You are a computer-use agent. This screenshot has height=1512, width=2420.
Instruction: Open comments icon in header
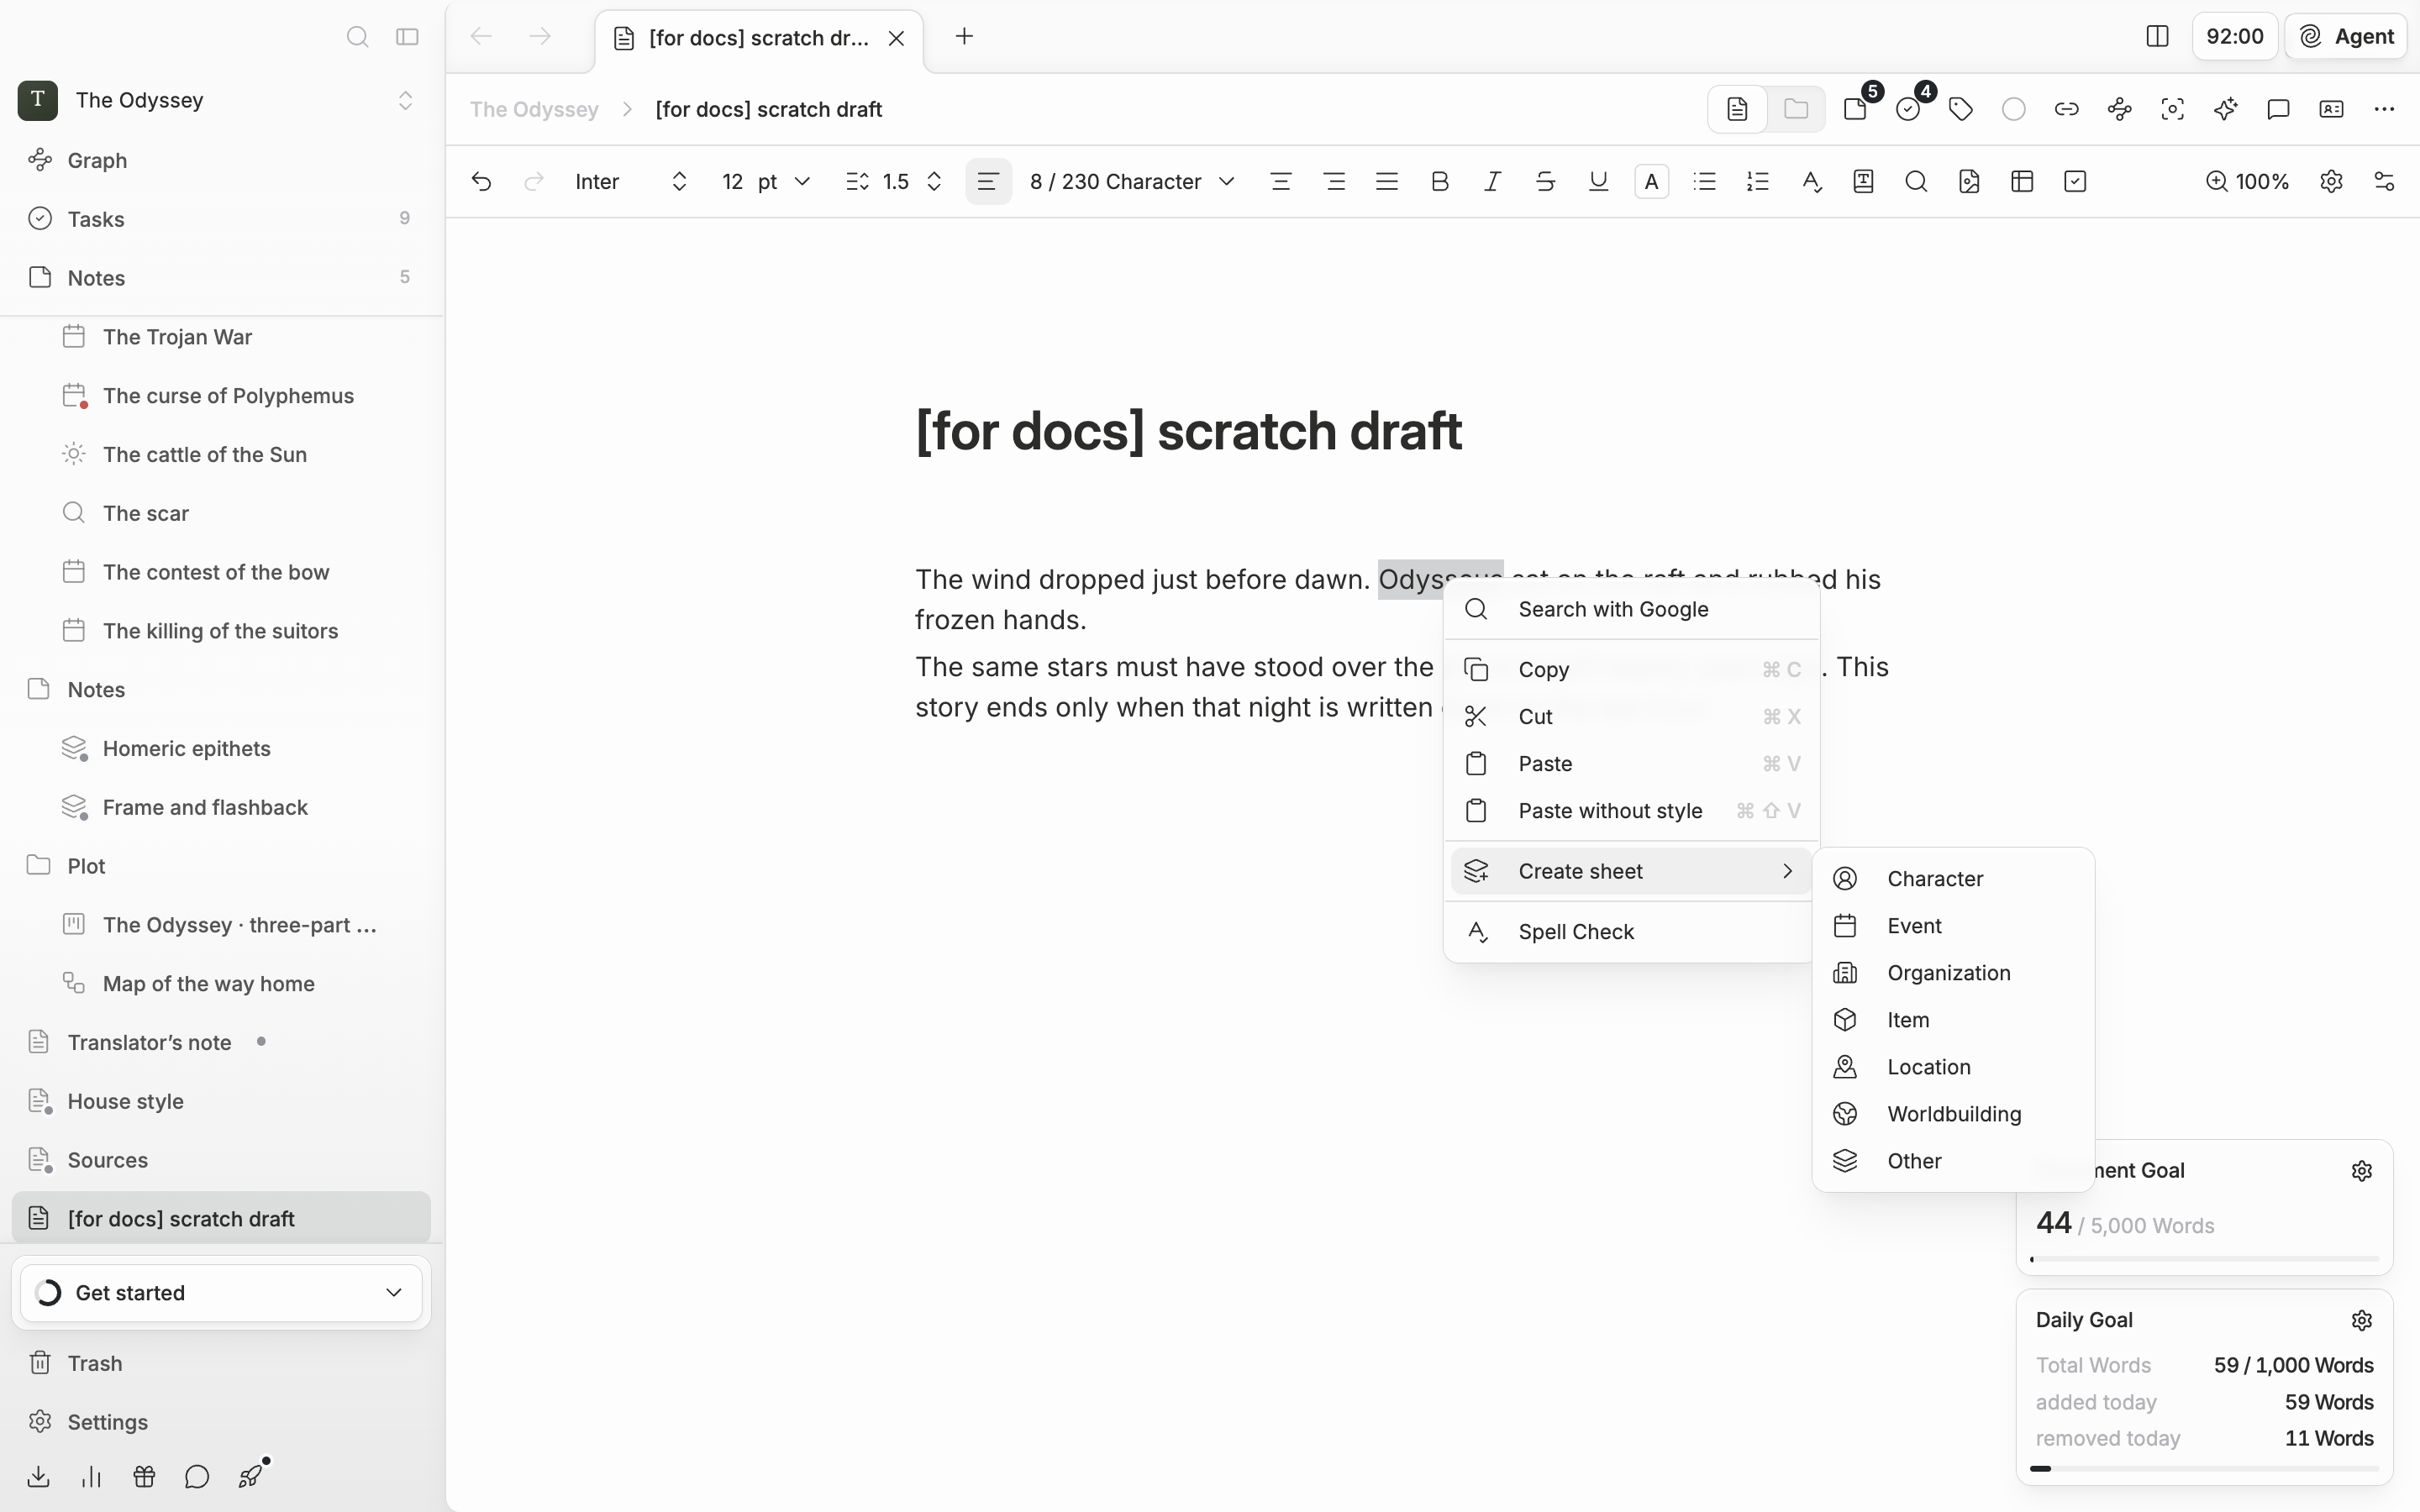[2278, 109]
